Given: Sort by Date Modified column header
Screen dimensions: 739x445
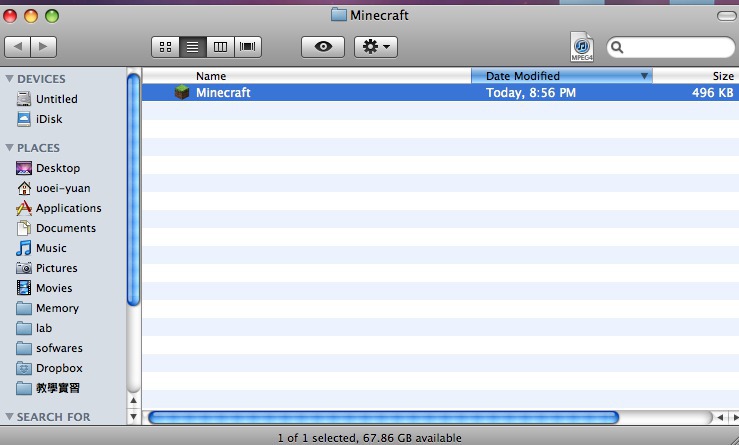Looking at the screenshot, I should (562, 76).
